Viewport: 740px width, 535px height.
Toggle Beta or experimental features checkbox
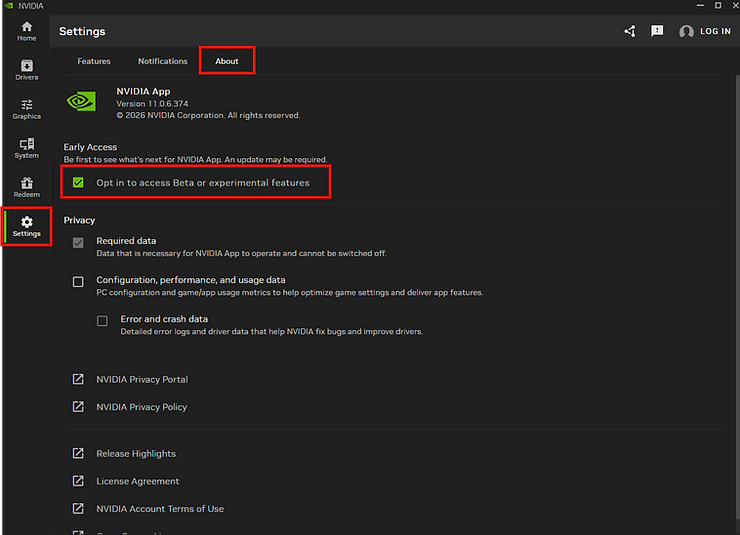78,183
